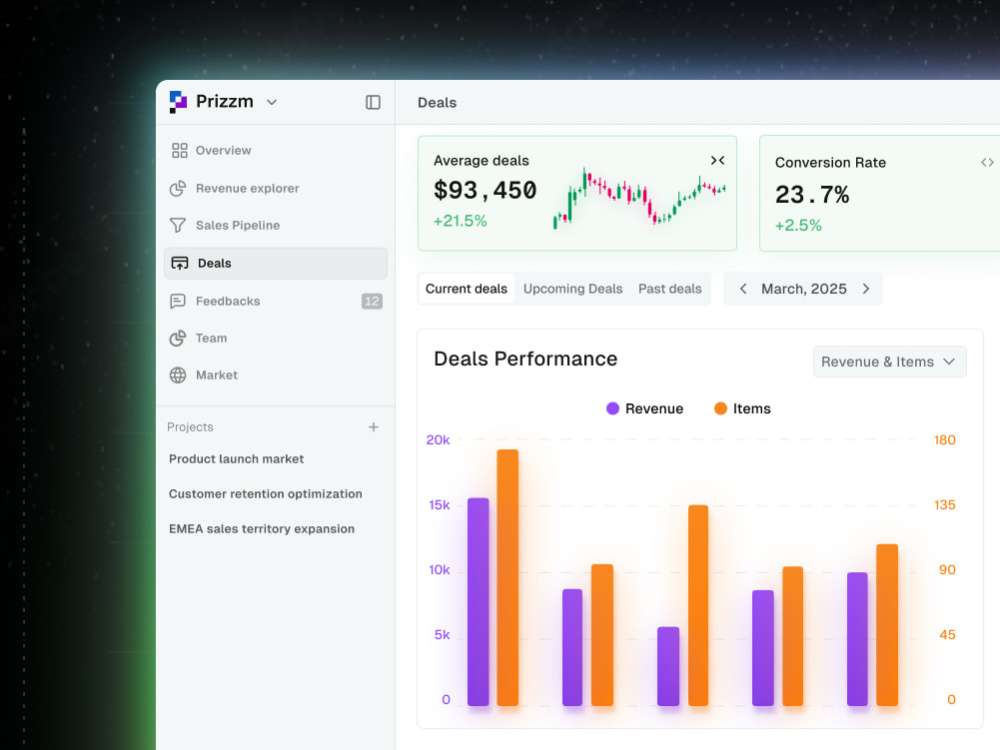Click the 12 badge next to Feedbacks

372,301
